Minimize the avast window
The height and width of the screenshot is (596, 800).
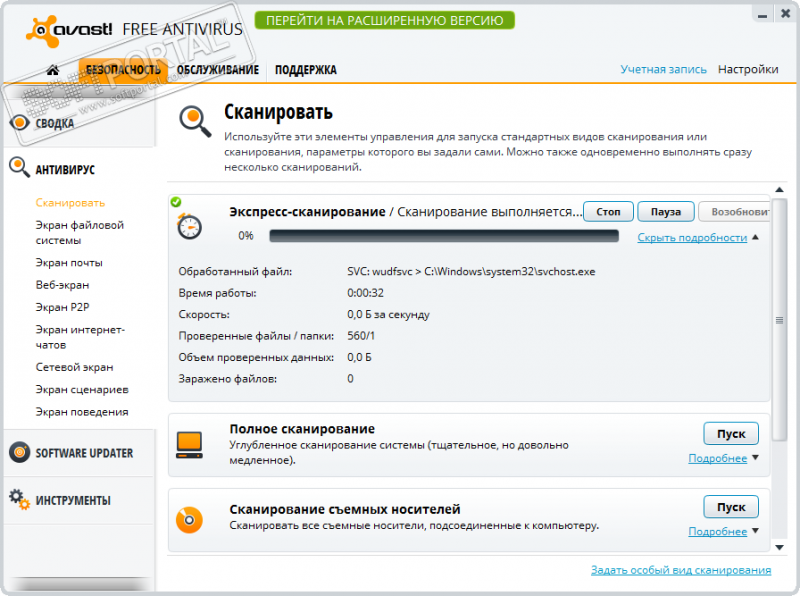pyautogui.click(x=763, y=15)
